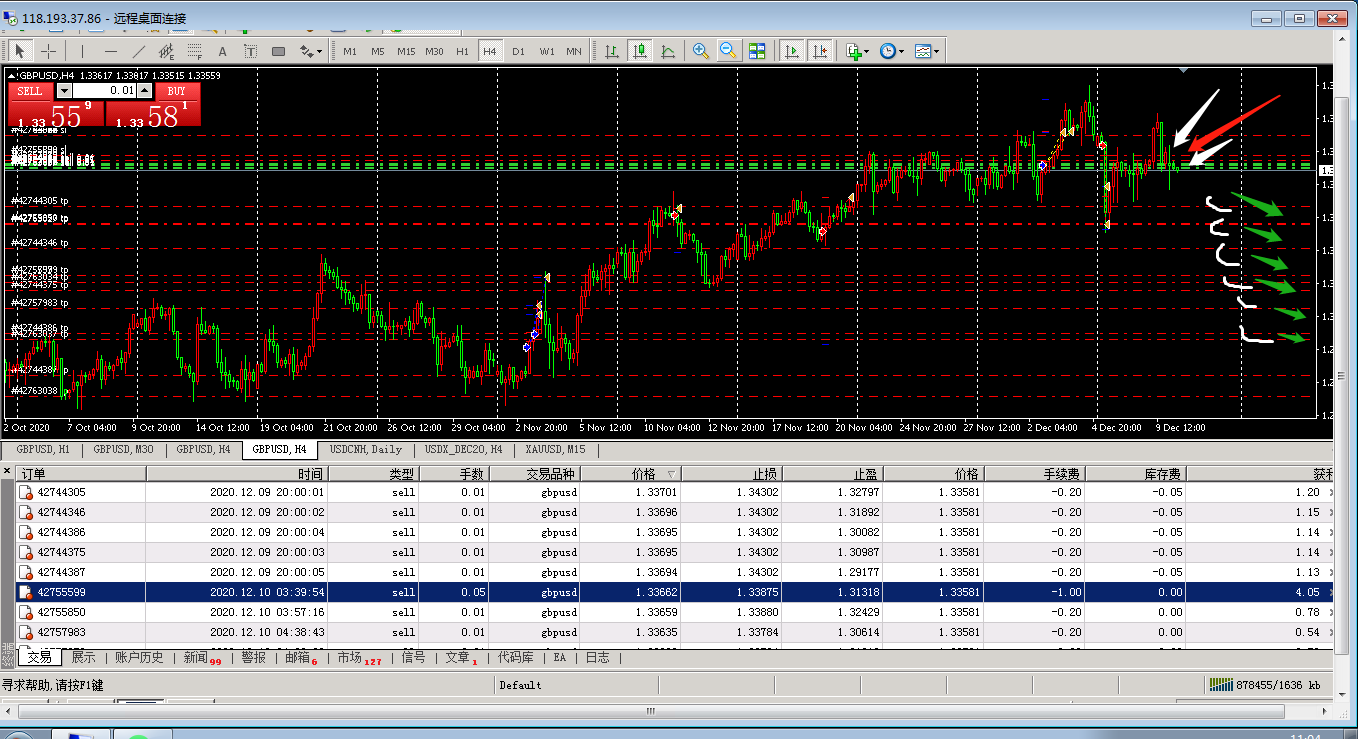Screen dimensions: 1358x739
Task: Close order 42744346 using row X
Action: 1329,512
